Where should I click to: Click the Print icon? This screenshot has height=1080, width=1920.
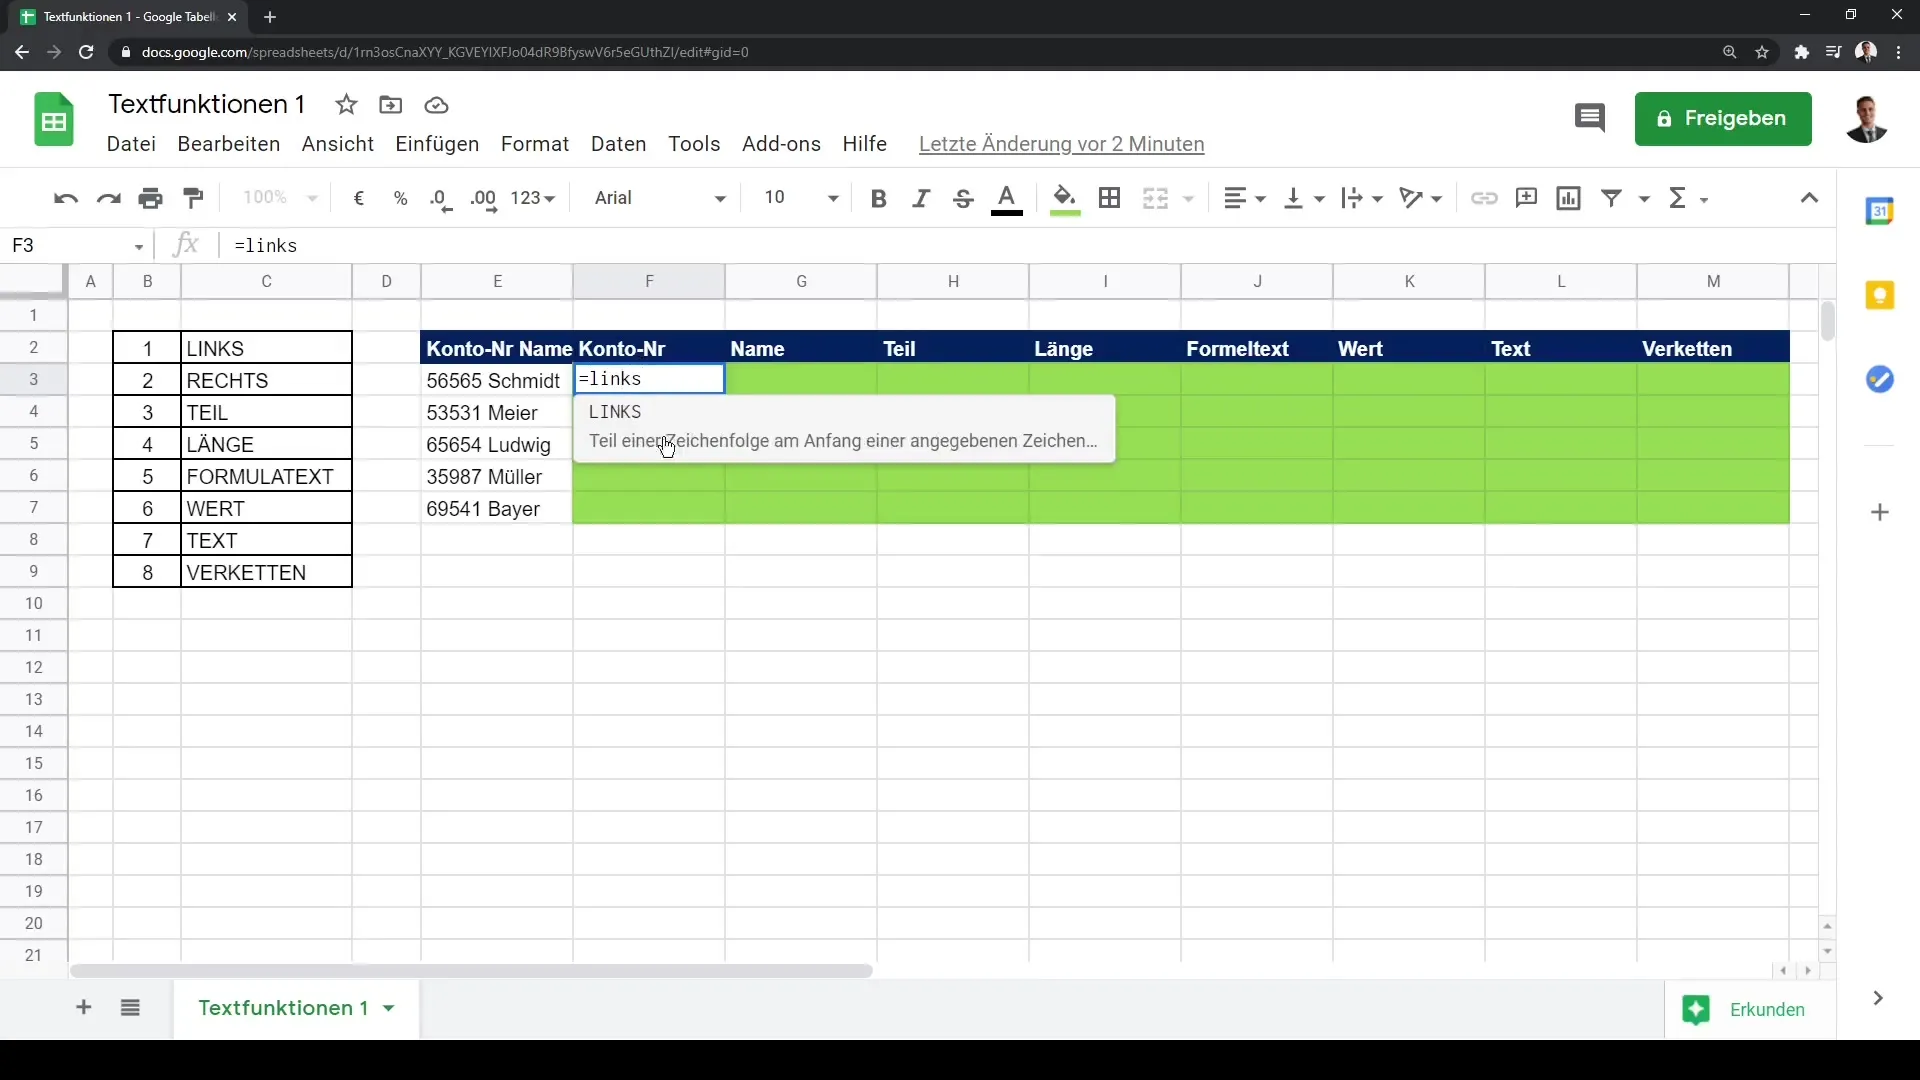[151, 198]
